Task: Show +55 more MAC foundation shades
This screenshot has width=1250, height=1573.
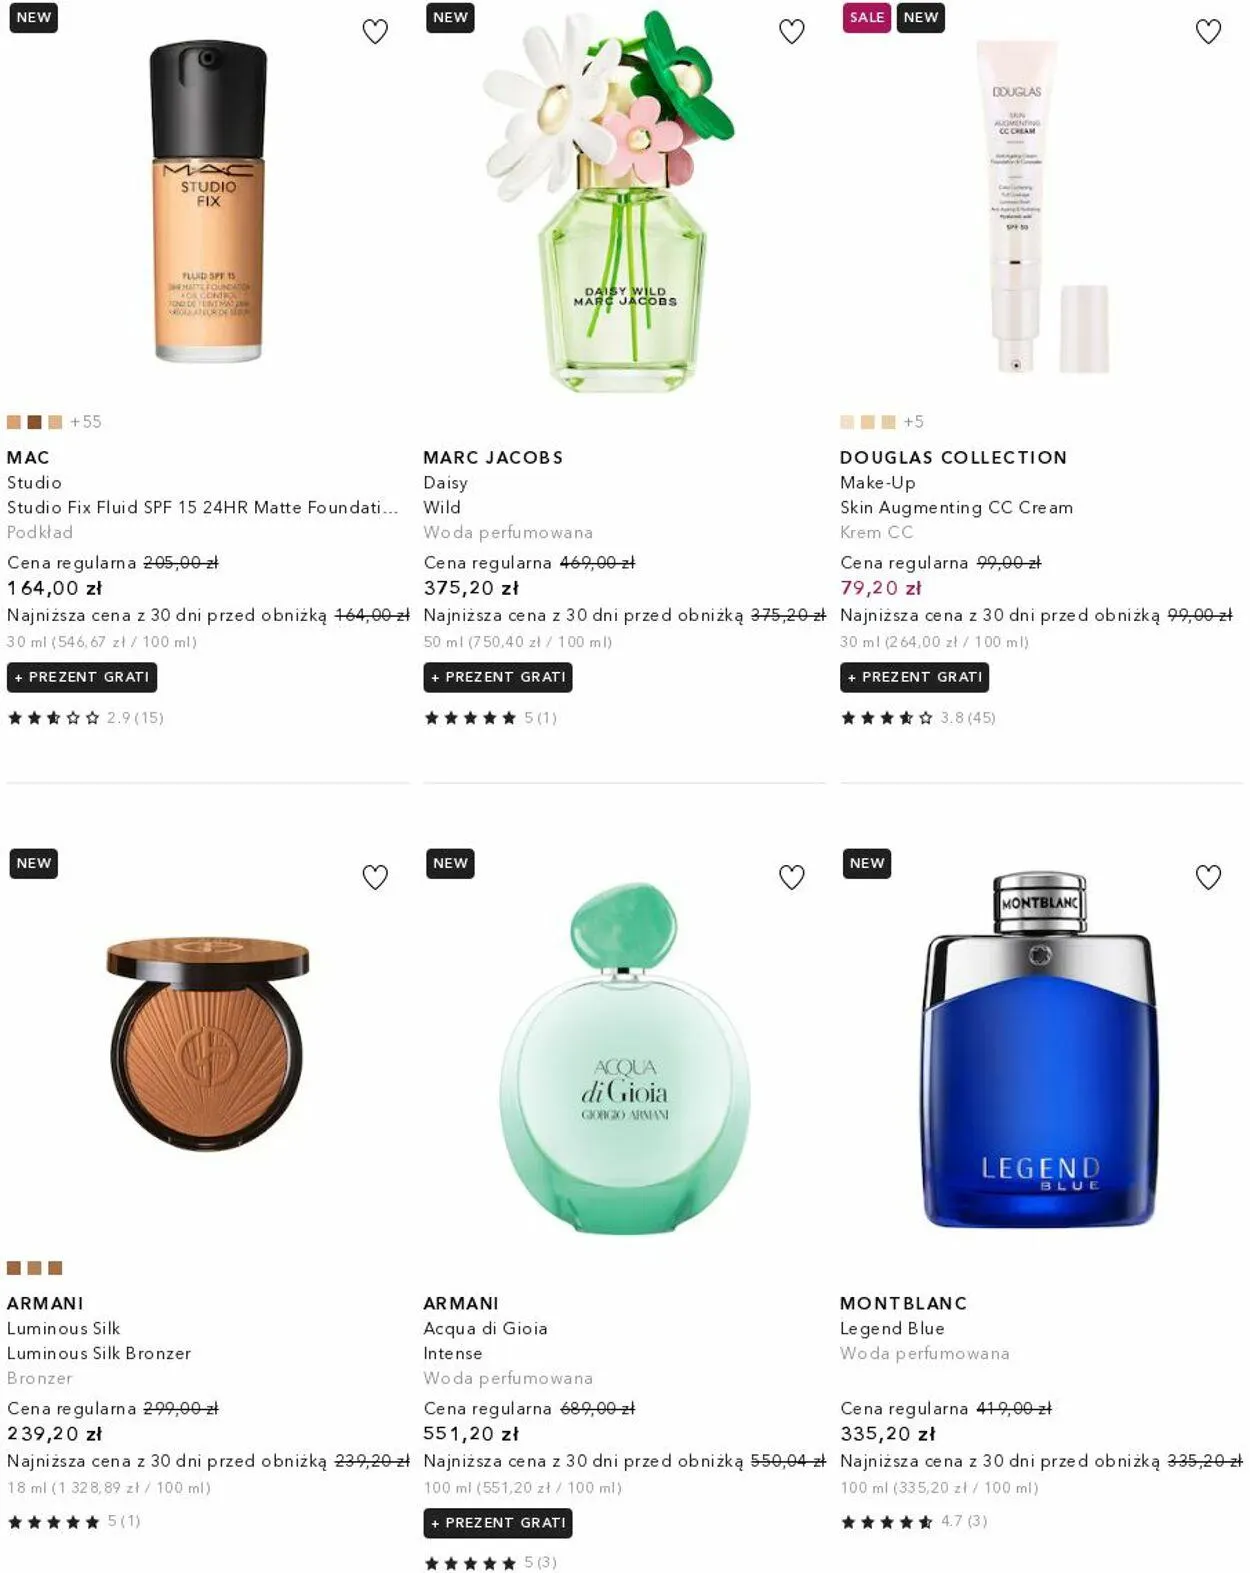Action: pyautogui.click(x=86, y=422)
